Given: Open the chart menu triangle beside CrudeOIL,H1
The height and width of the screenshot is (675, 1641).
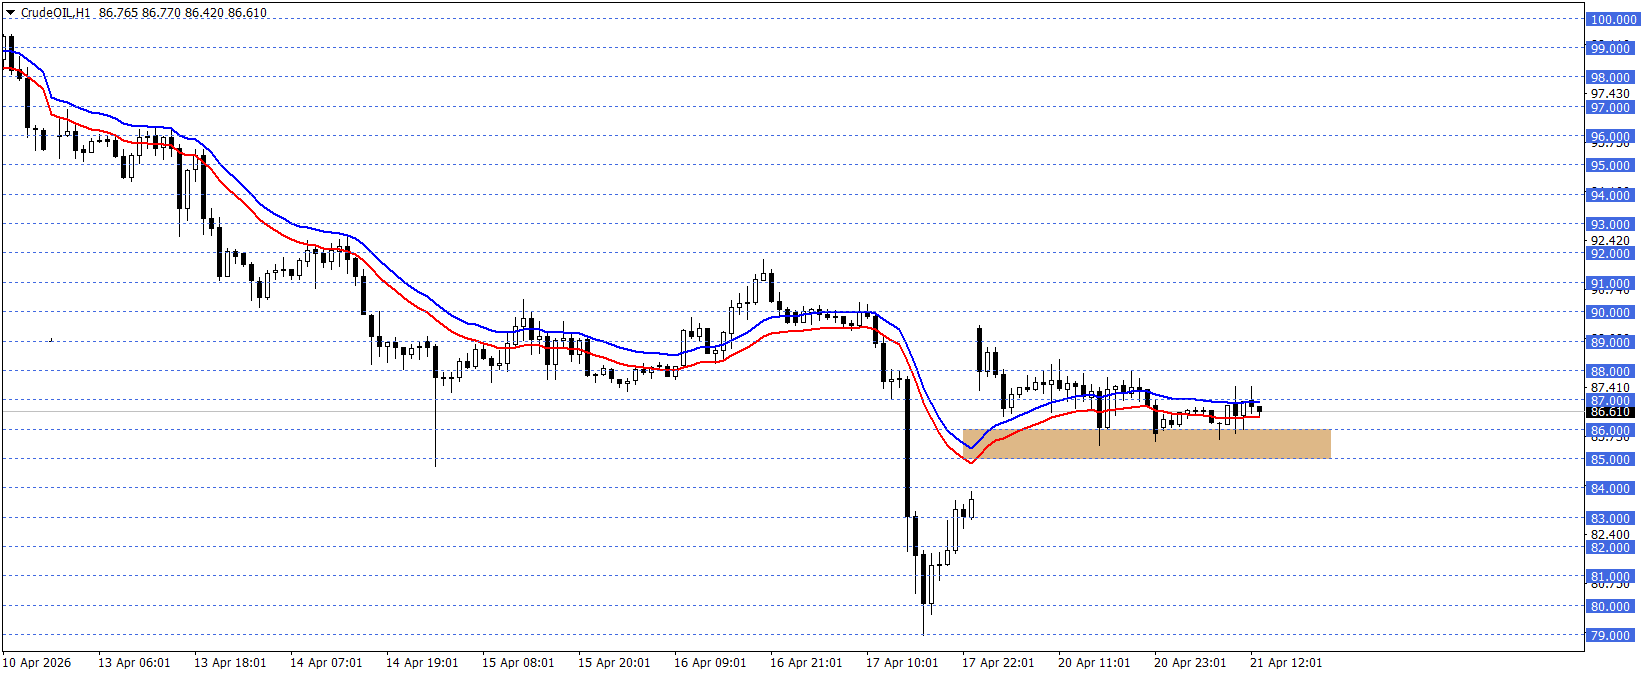Looking at the screenshot, I should tap(10, 13).
